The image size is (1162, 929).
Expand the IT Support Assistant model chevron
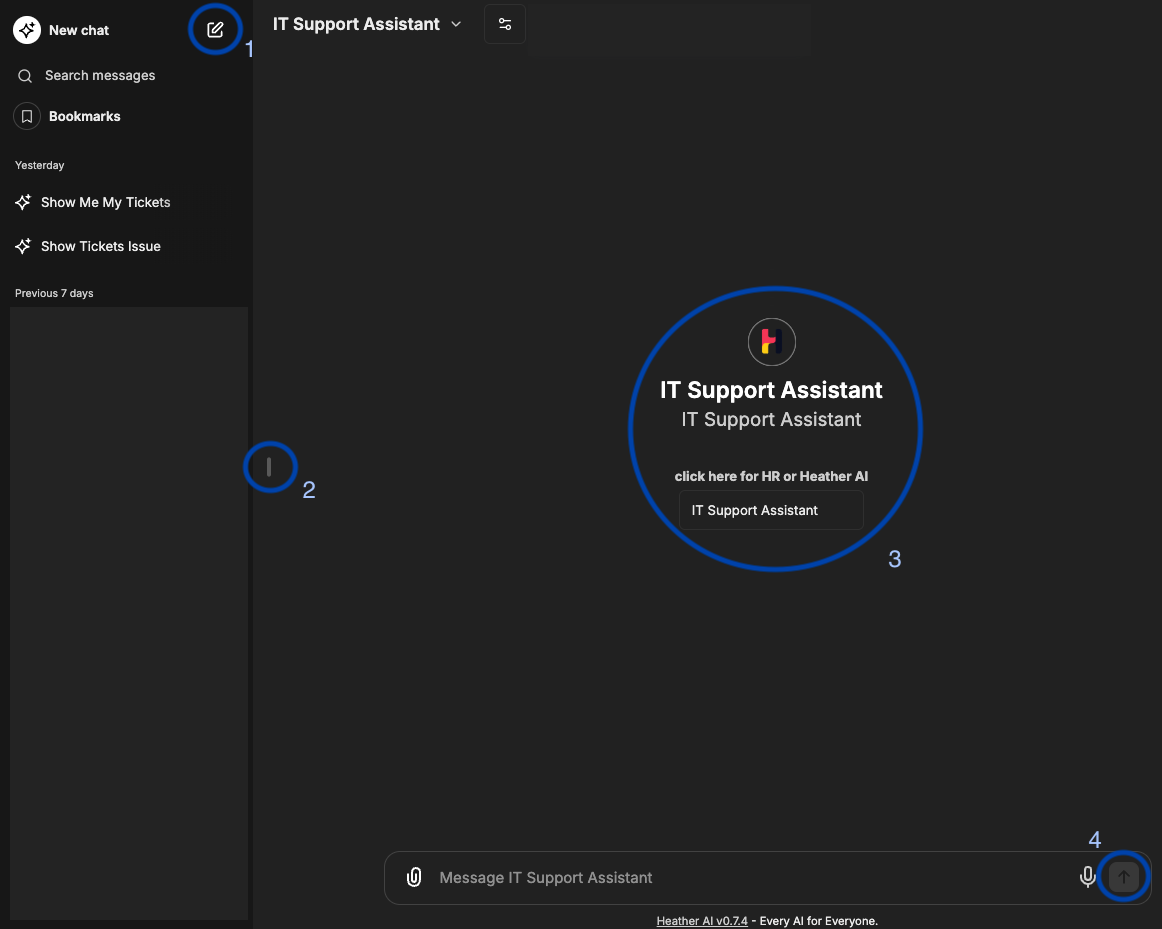457,24
